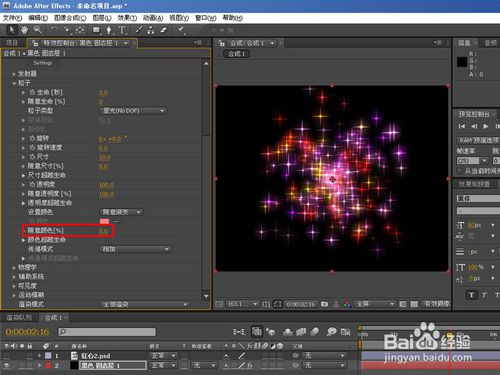Click the snapshot camera icon under viewer
This screenshot has width=500, height=375.
coord(324,304)
